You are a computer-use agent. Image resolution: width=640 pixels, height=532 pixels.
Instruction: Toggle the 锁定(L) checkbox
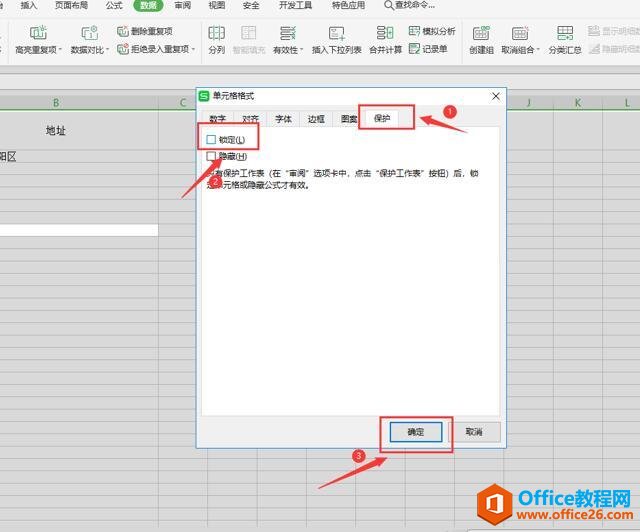tap(211, 140)
